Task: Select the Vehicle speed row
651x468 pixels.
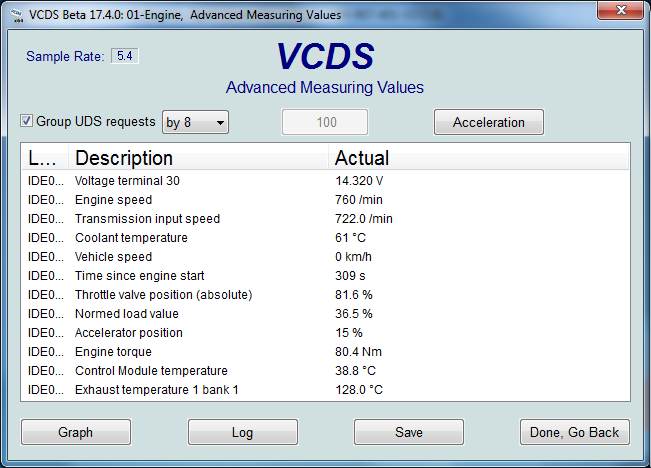Action: coord(326,257)
